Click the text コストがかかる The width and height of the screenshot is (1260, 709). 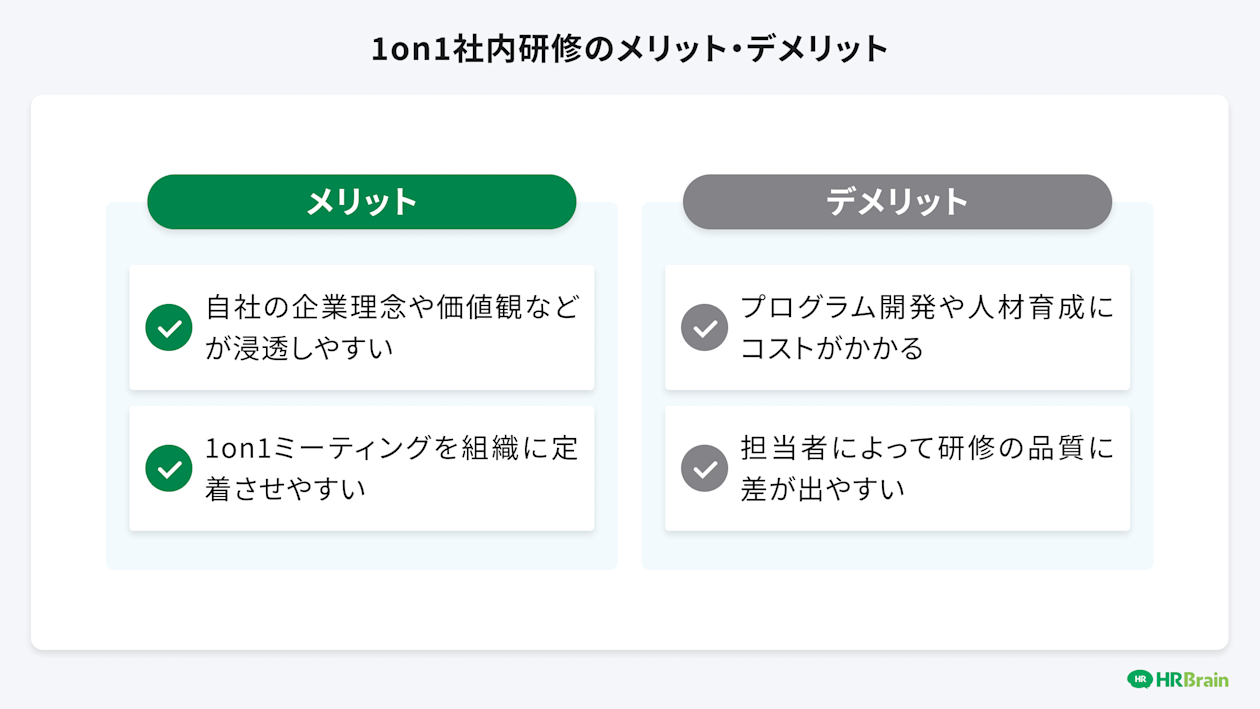pyautogui.click(x=832, y=348)
